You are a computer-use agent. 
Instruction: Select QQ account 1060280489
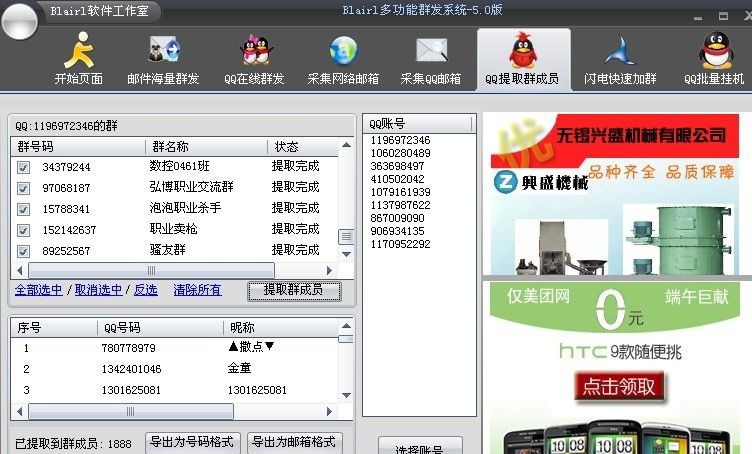(x=400, y=153)
